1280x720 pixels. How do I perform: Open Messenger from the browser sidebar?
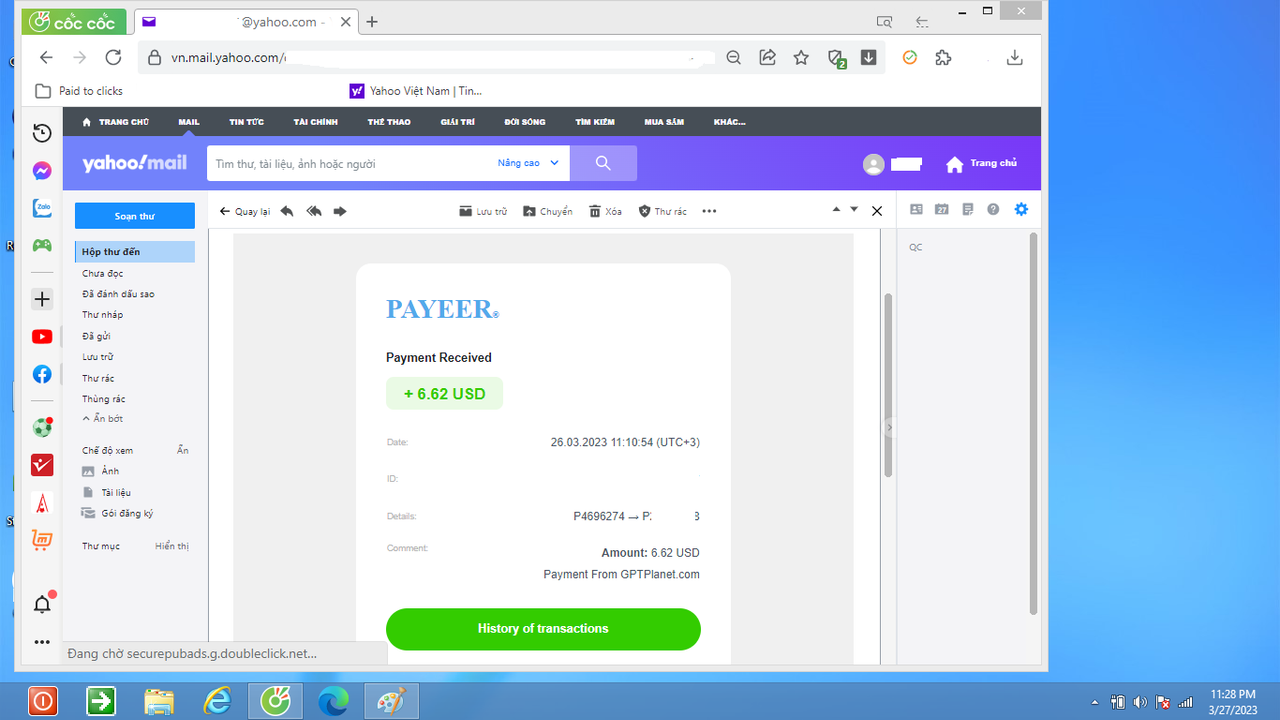pos(42,171)
